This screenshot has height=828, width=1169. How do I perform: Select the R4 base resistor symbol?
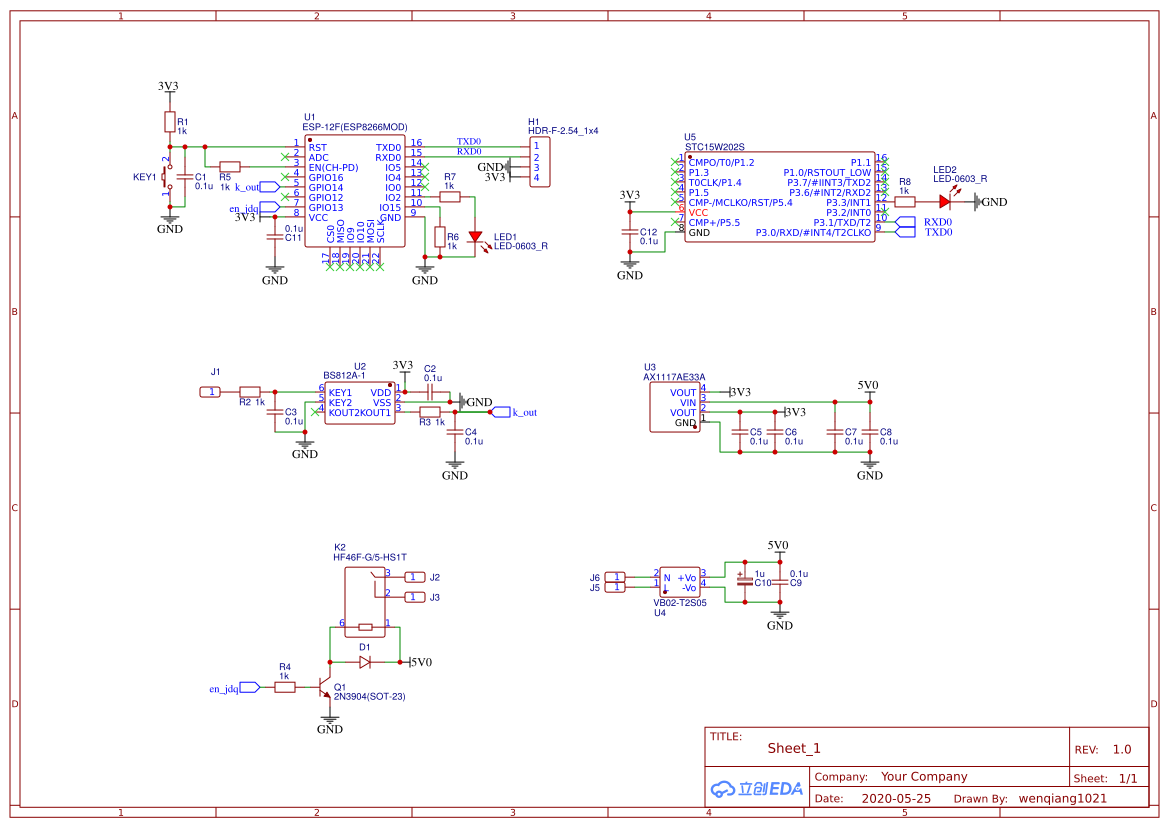[x=285, y=687]
